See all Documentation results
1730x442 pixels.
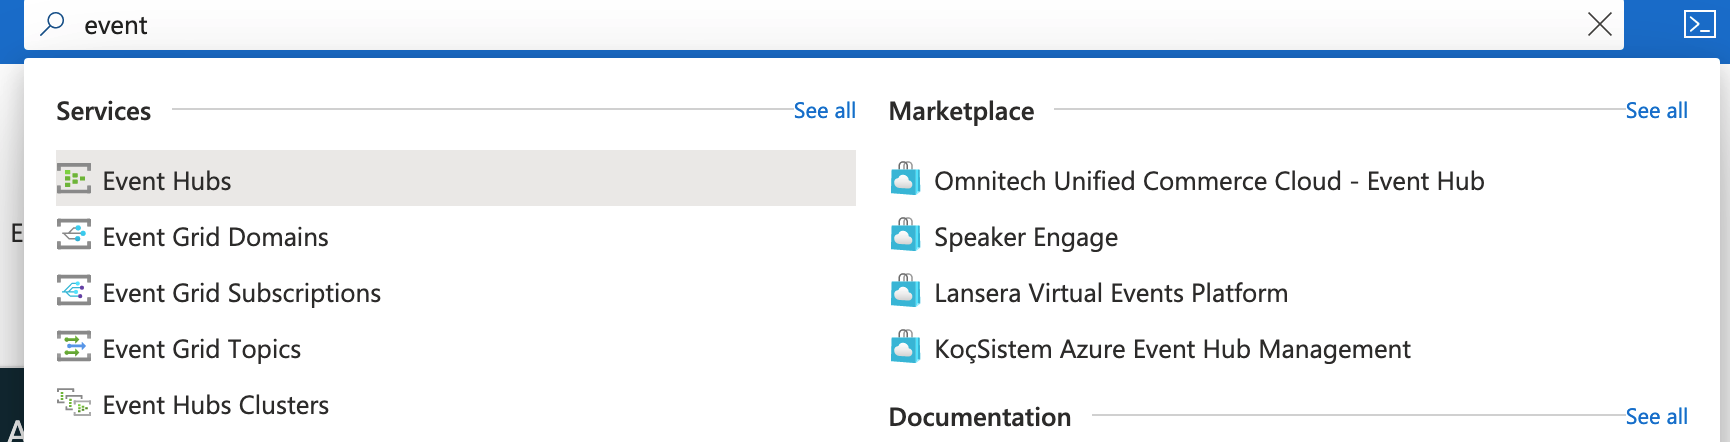click(x=1656, y=417)
